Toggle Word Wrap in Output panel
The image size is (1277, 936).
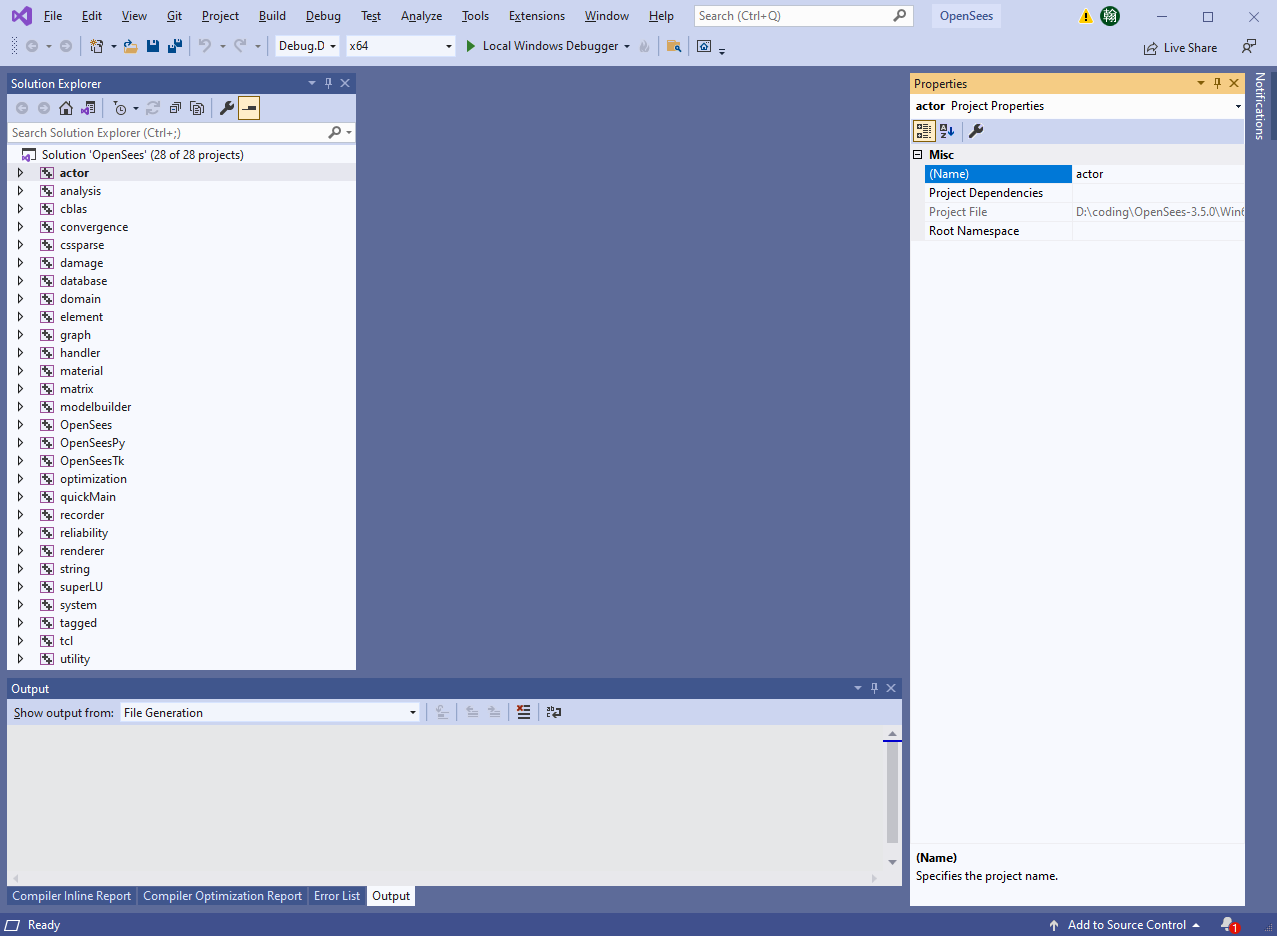point(554,712)
